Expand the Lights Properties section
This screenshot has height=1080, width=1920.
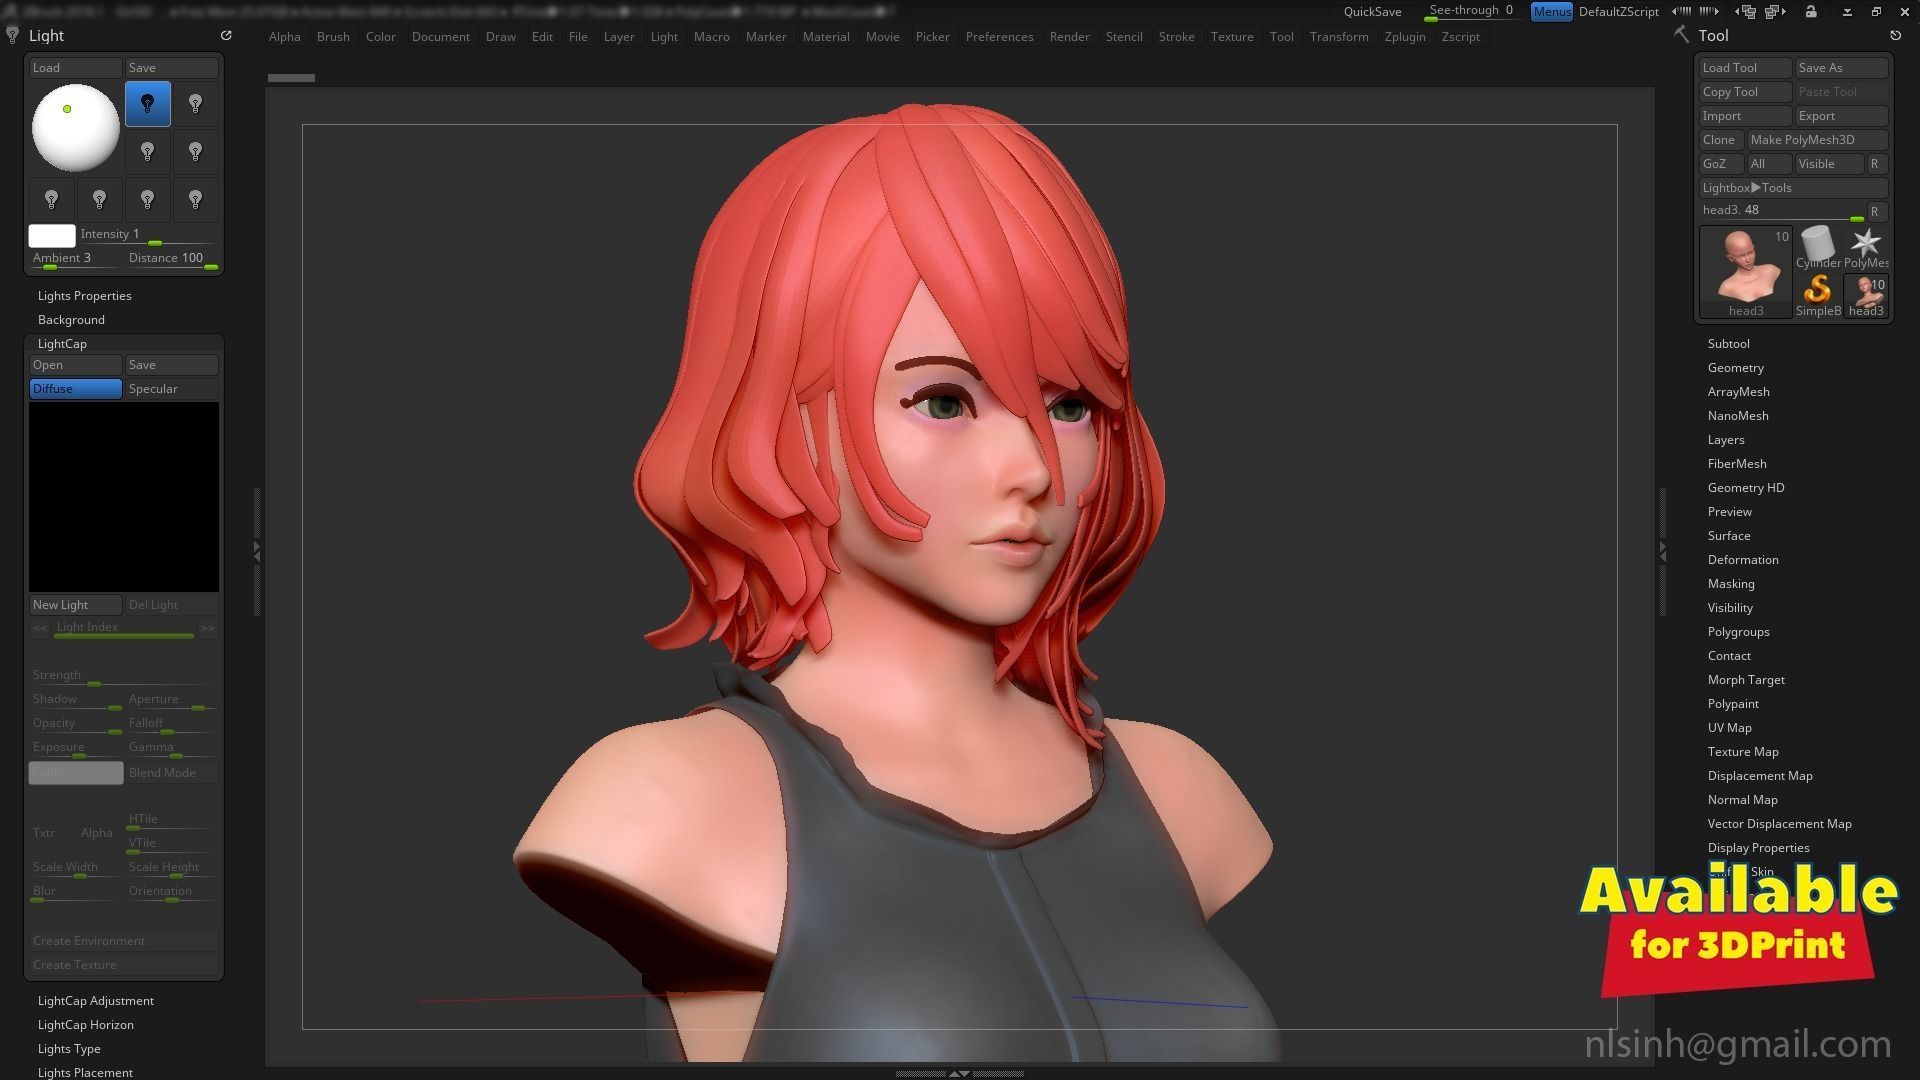[x=84, y=296]
